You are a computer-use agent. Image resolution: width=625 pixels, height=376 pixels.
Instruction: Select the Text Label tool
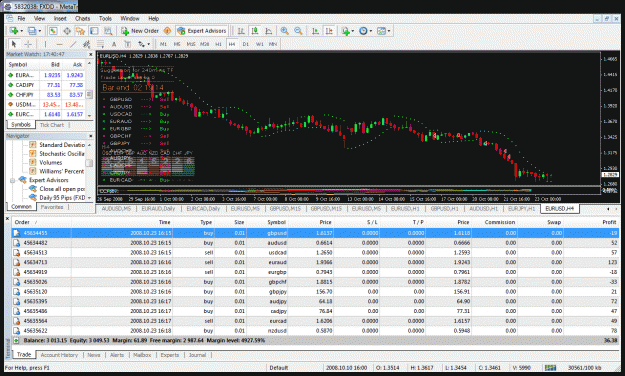[128, 44]
